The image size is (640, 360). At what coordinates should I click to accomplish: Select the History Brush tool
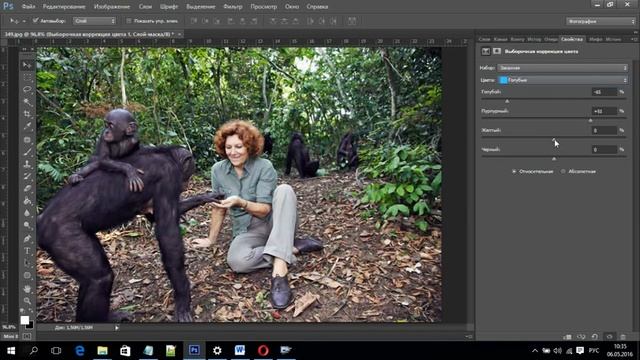tap(27, 176)
